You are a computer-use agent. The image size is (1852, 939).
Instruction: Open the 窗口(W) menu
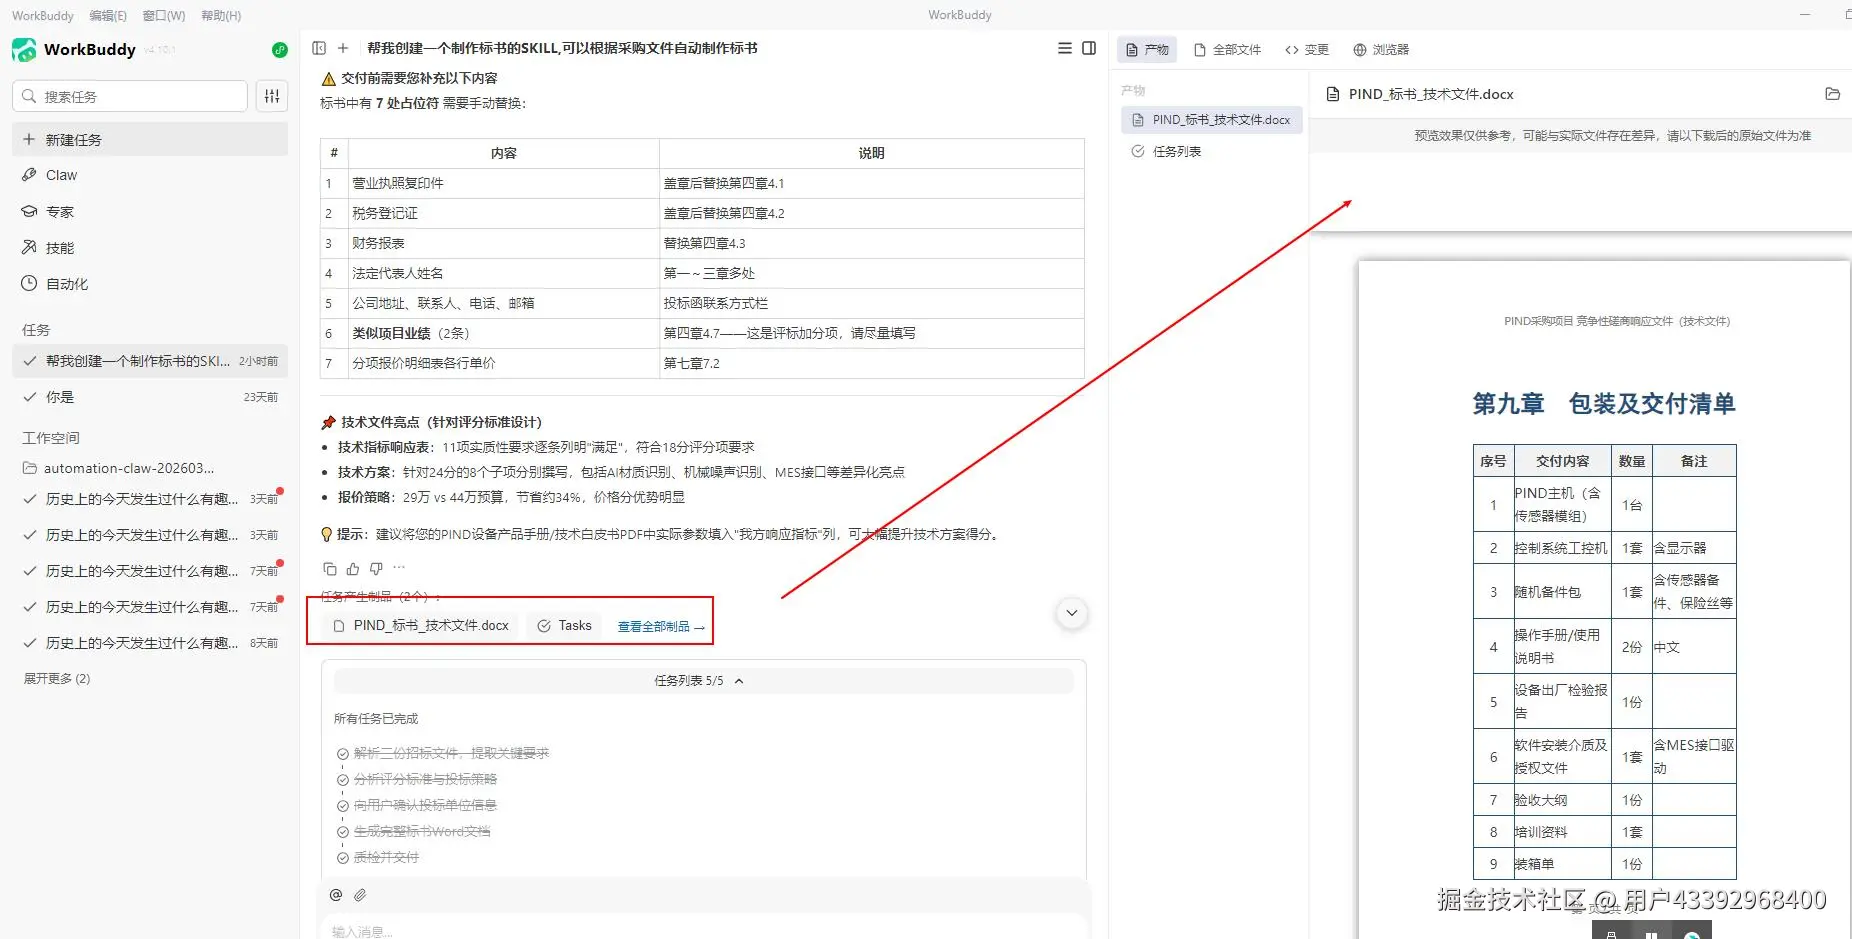point(164,16)
